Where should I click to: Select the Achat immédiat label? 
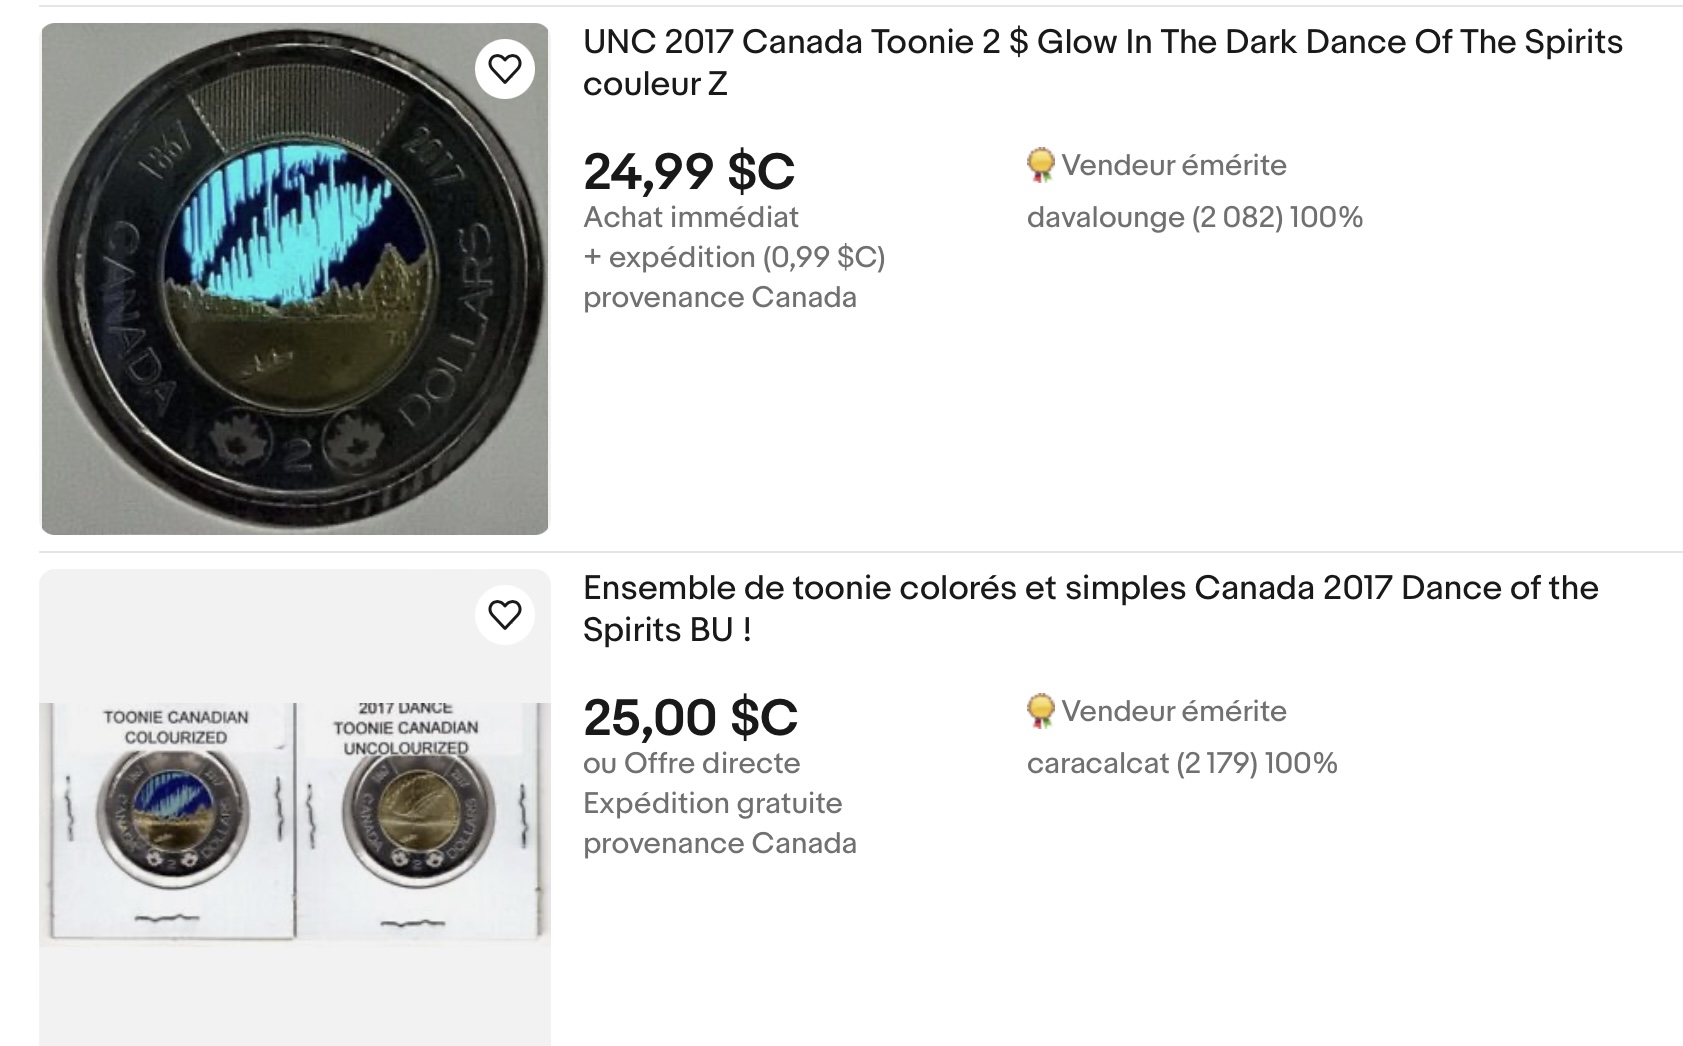click(691, 217)
